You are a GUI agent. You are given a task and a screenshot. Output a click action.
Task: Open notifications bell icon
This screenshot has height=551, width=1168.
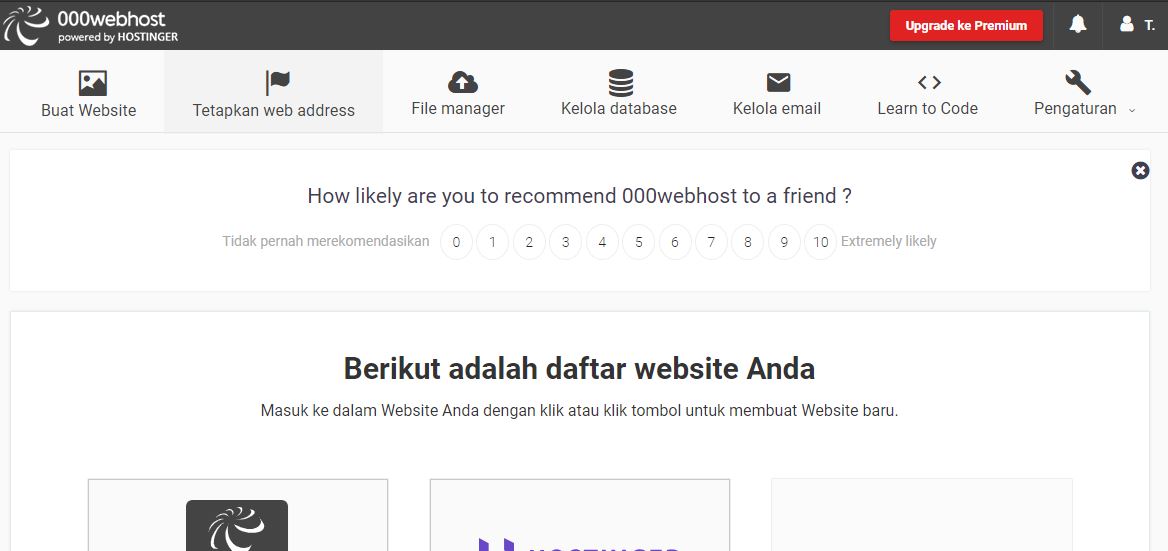coord(1077,25)
